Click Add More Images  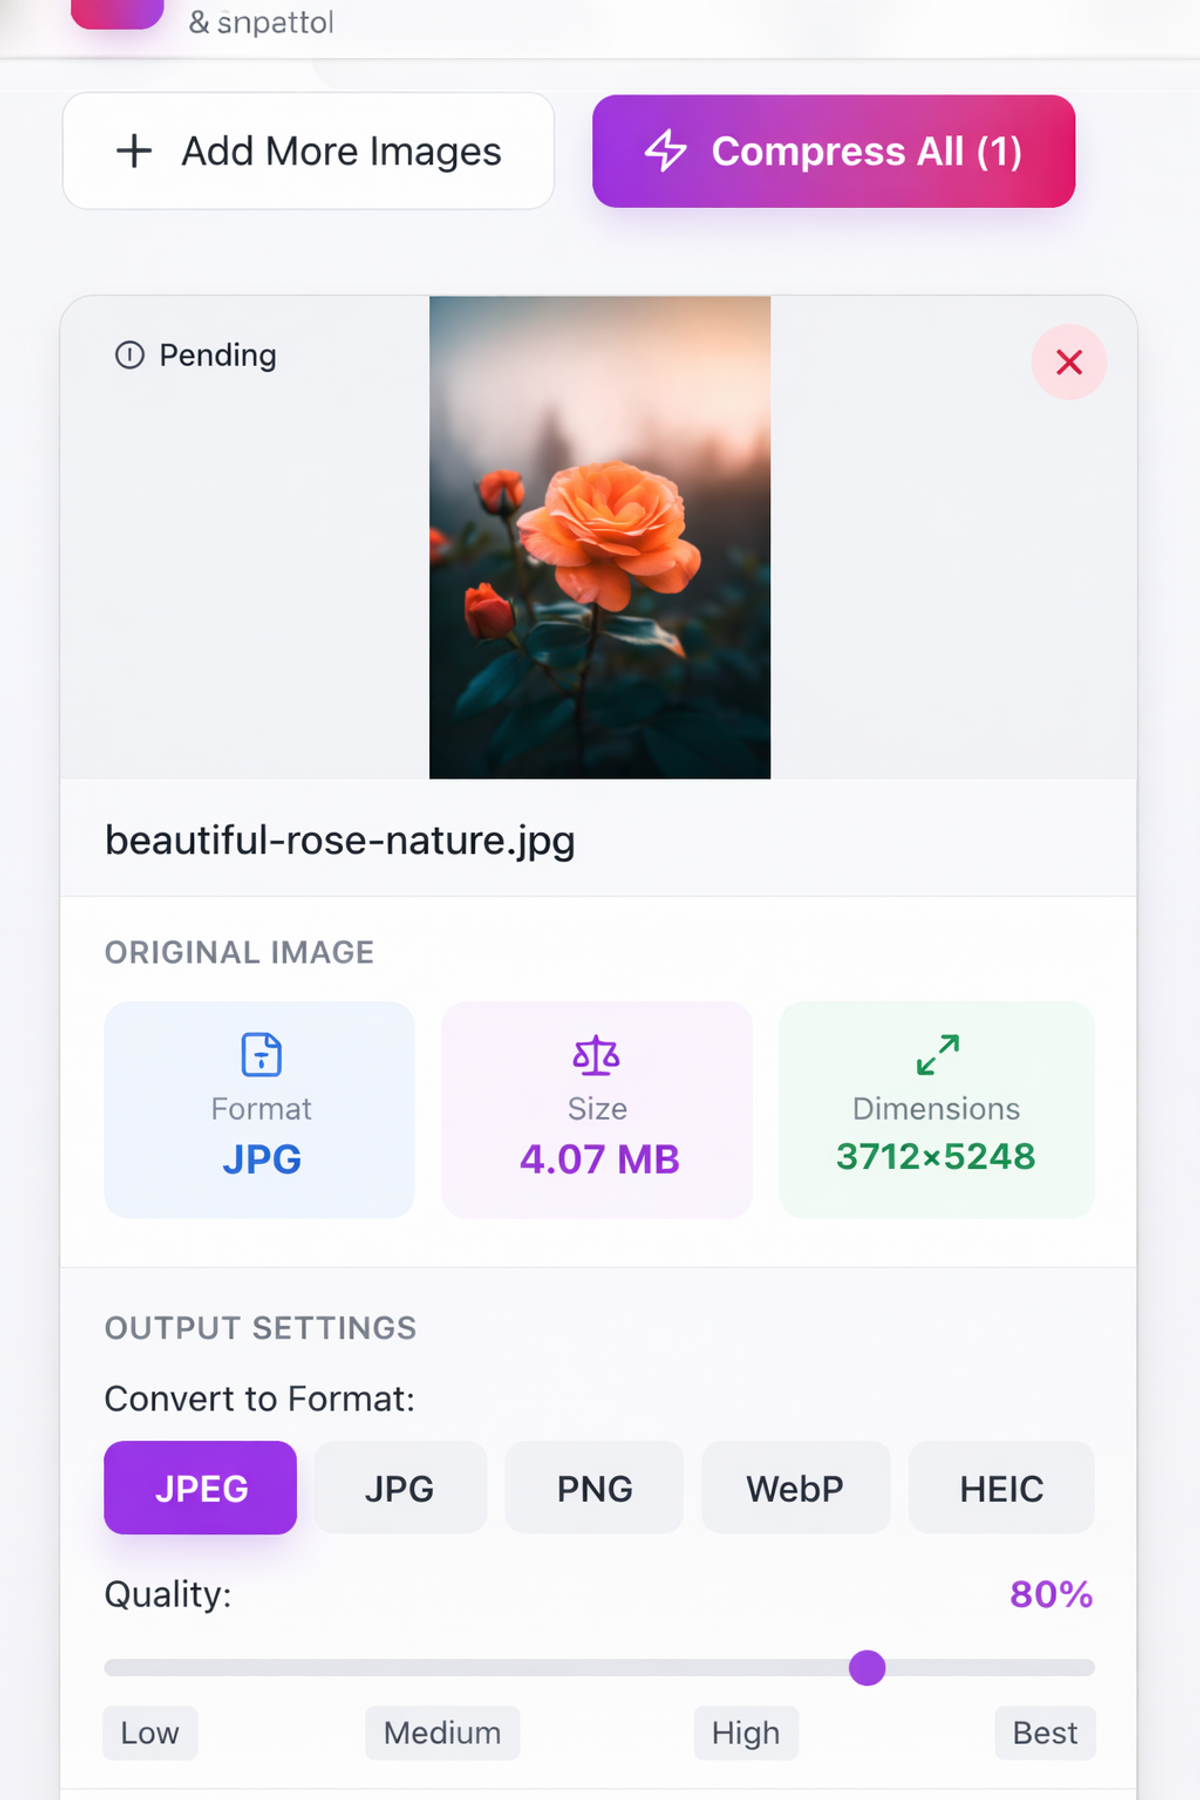pyautogui.click(x=308, y=151)
